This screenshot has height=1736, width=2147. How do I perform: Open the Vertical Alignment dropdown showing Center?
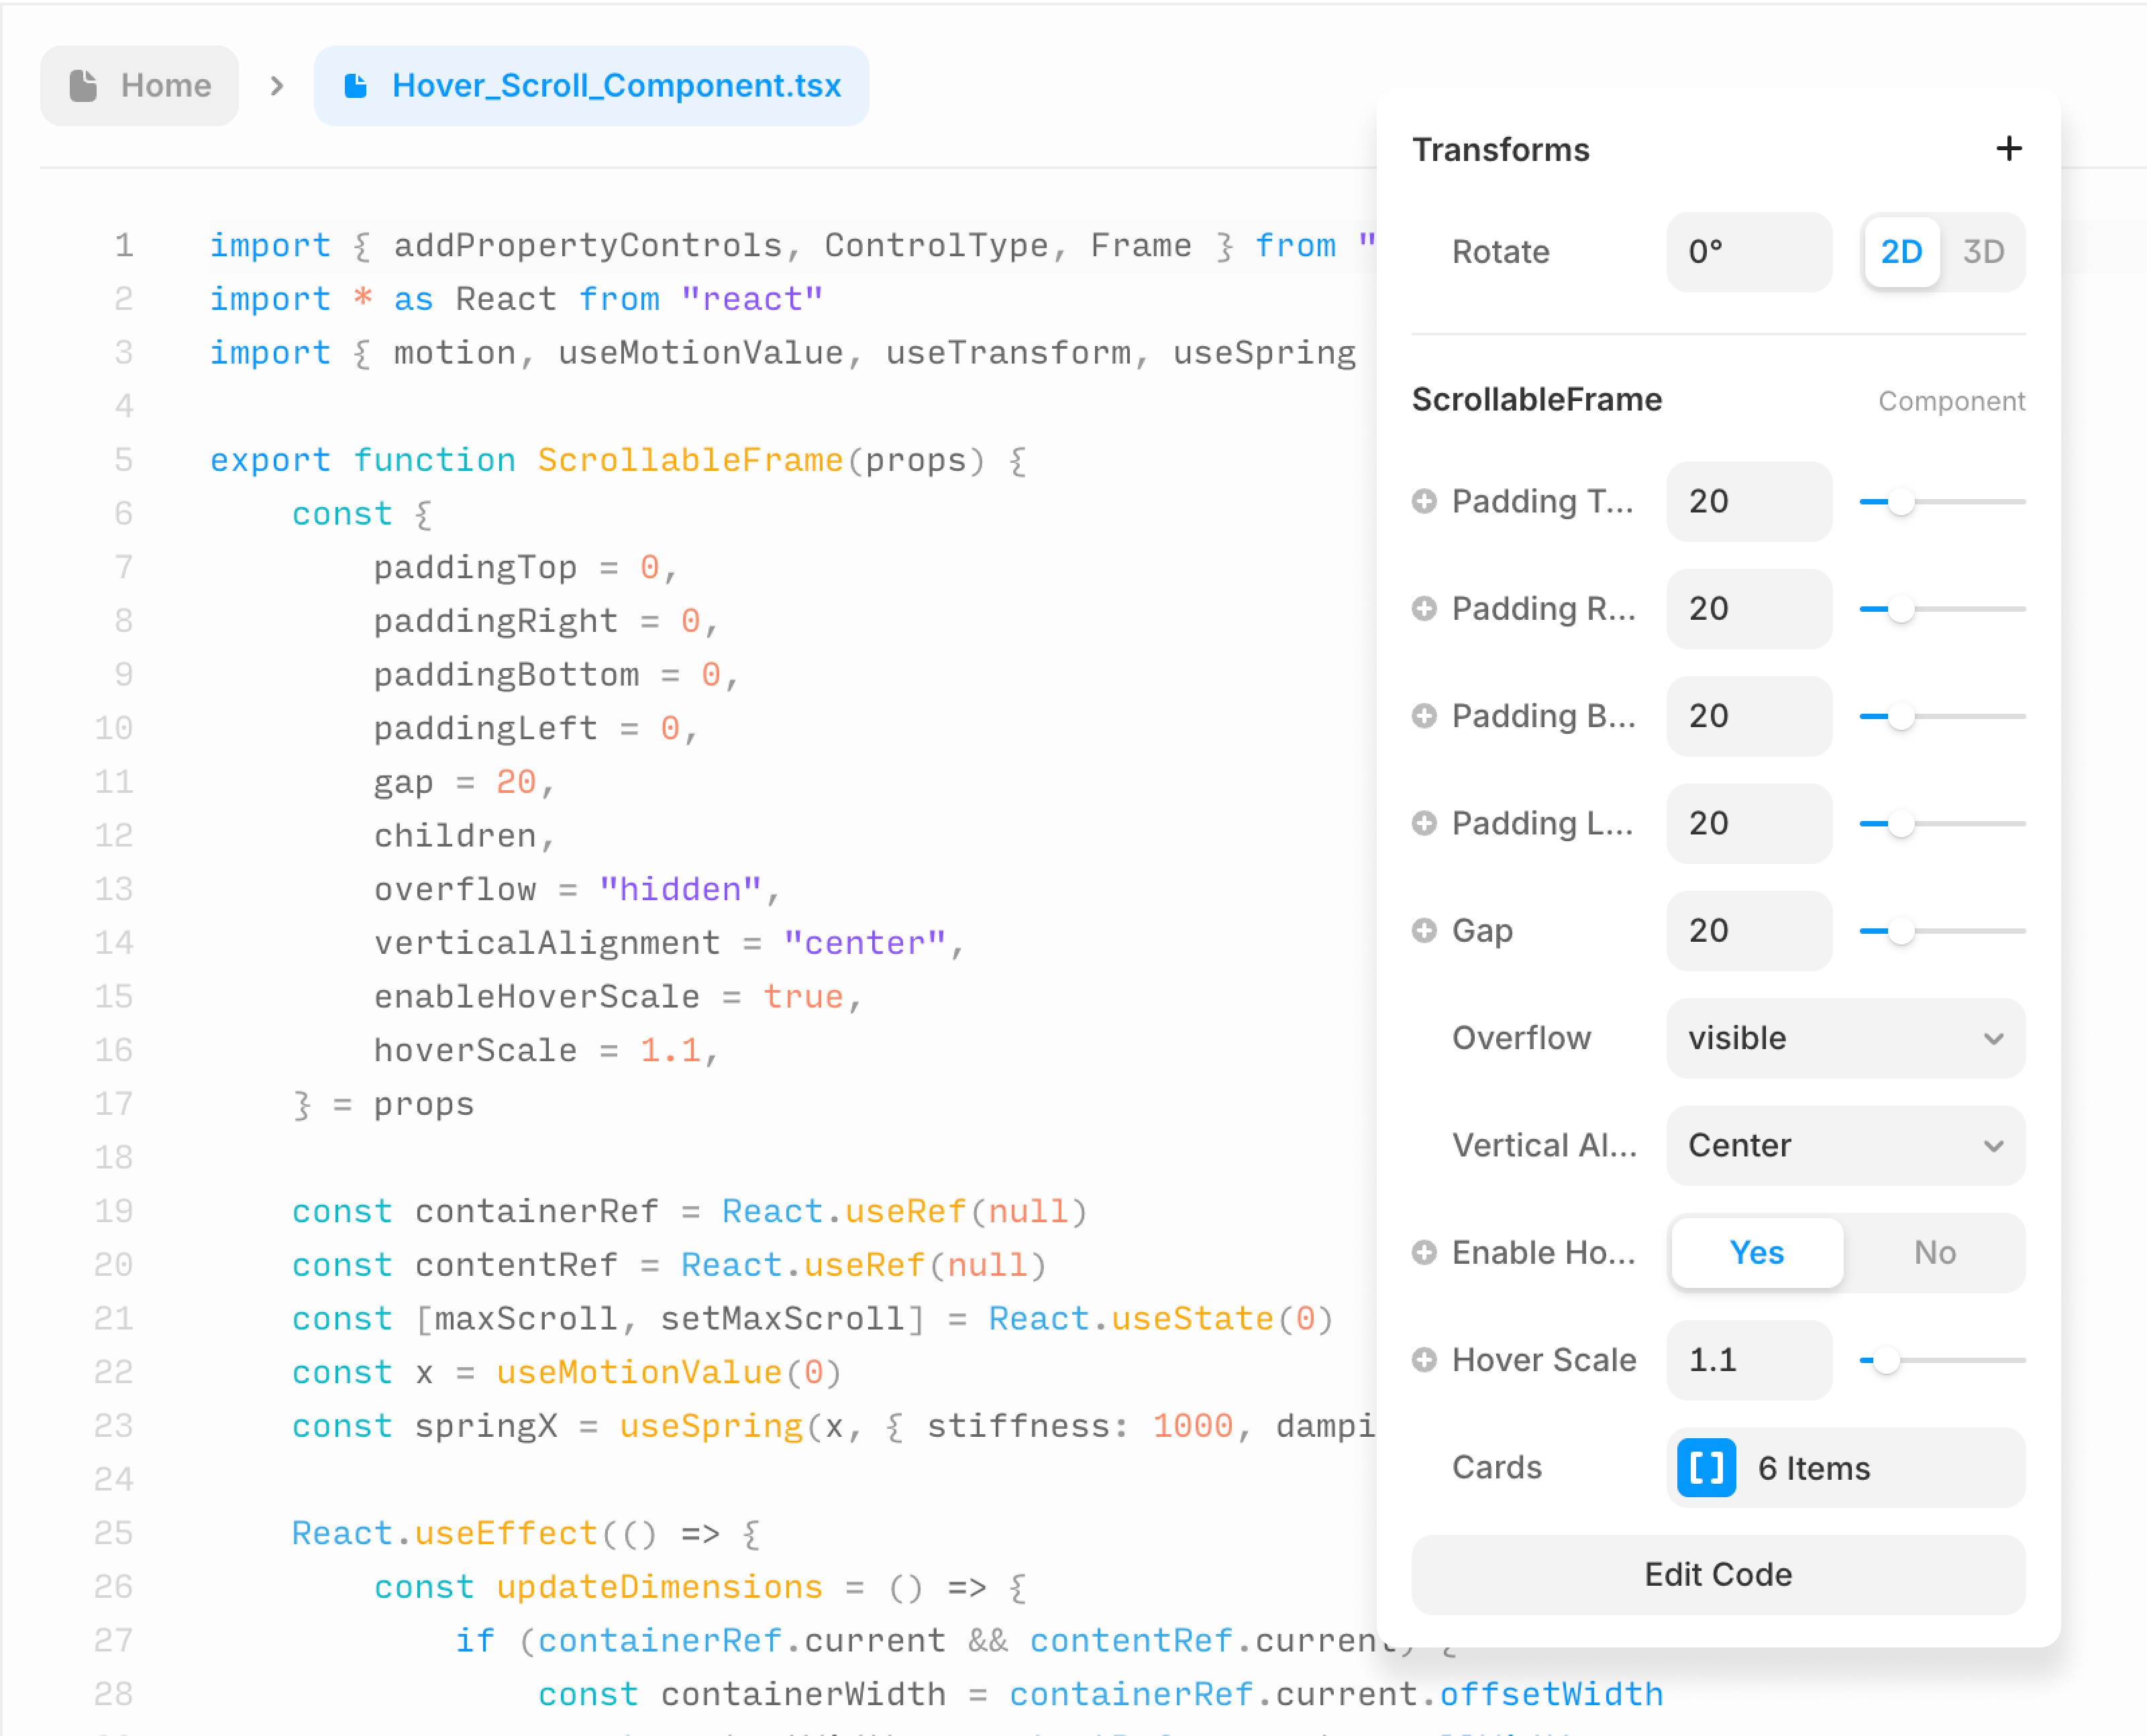1845,1145
